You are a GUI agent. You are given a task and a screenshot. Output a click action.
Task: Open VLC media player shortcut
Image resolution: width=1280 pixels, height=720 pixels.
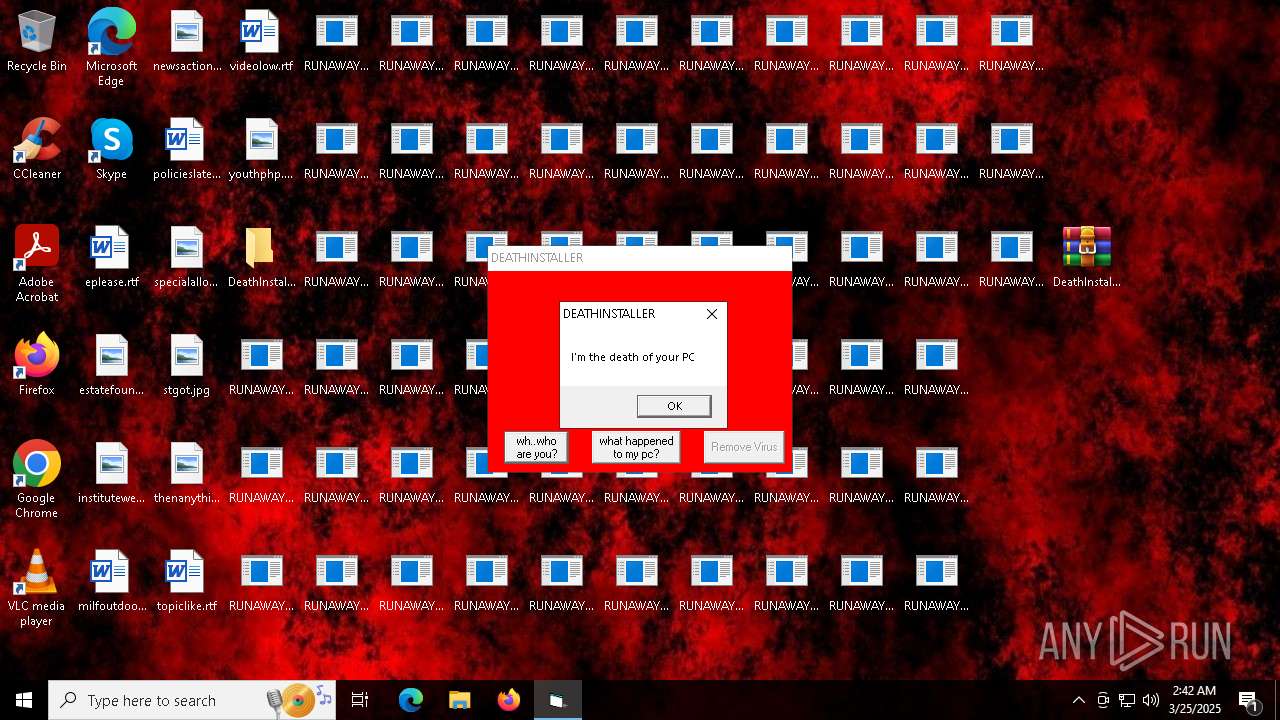coord(37,588)
